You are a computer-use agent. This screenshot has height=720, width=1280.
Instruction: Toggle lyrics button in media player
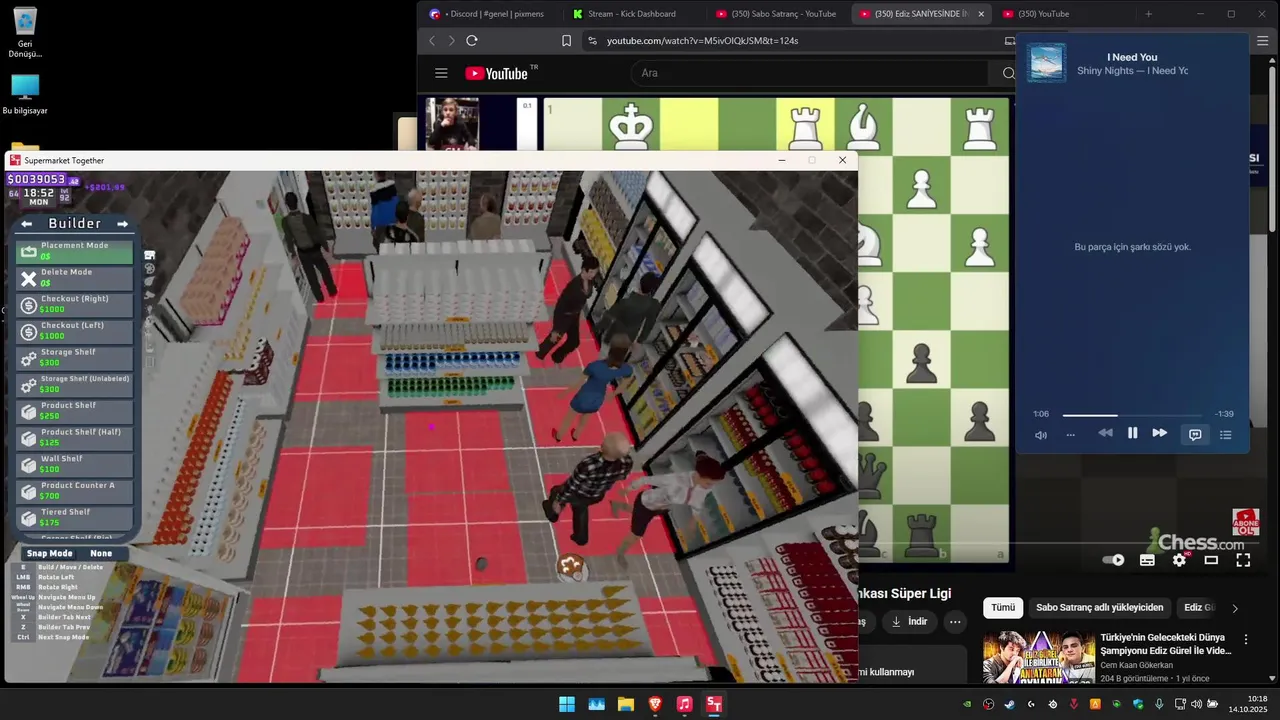(x=1195, y=434)
